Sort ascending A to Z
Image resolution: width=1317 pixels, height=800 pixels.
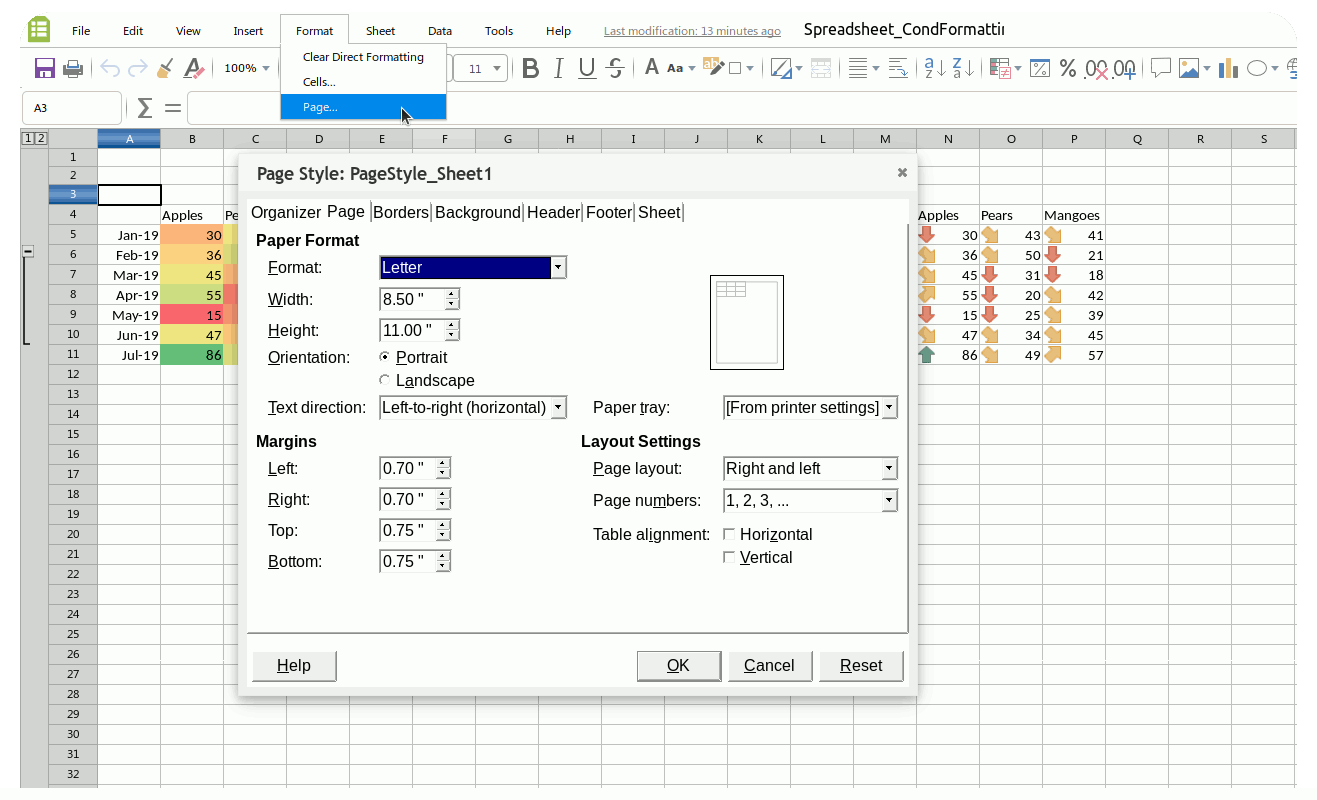(x=935, y=68)
